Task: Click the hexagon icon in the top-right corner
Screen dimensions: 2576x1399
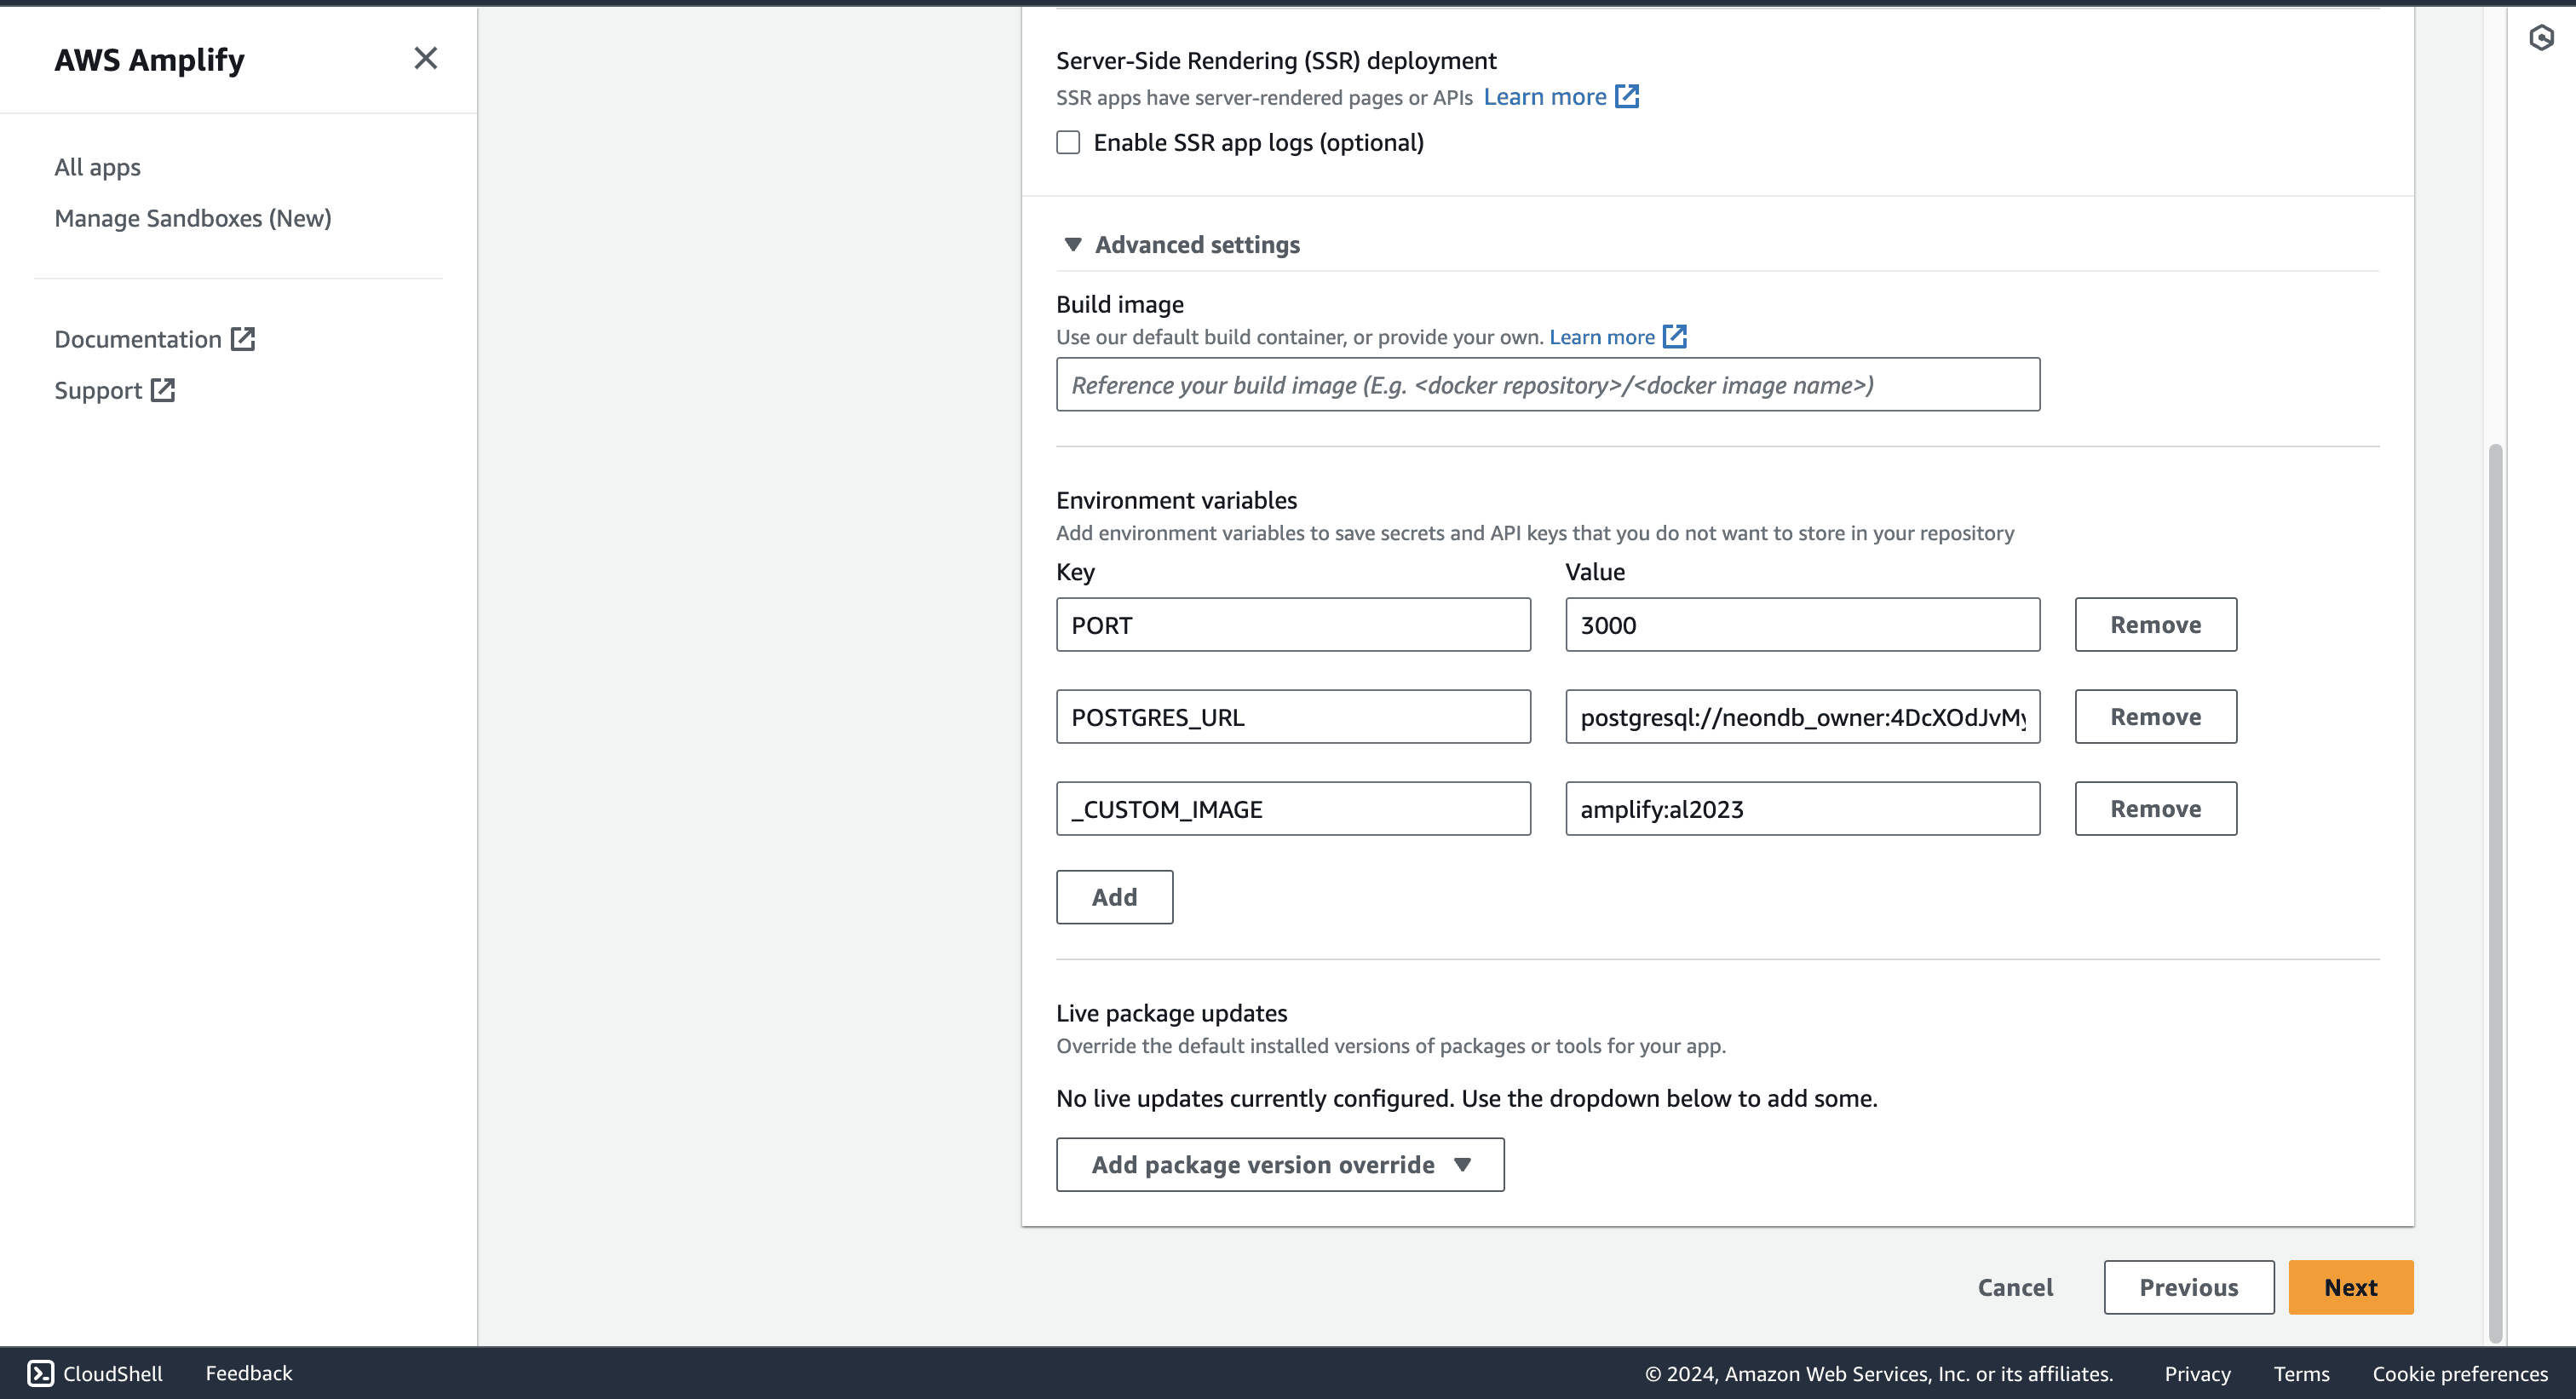Action: pyautogui.click(x=2541, y=38)
